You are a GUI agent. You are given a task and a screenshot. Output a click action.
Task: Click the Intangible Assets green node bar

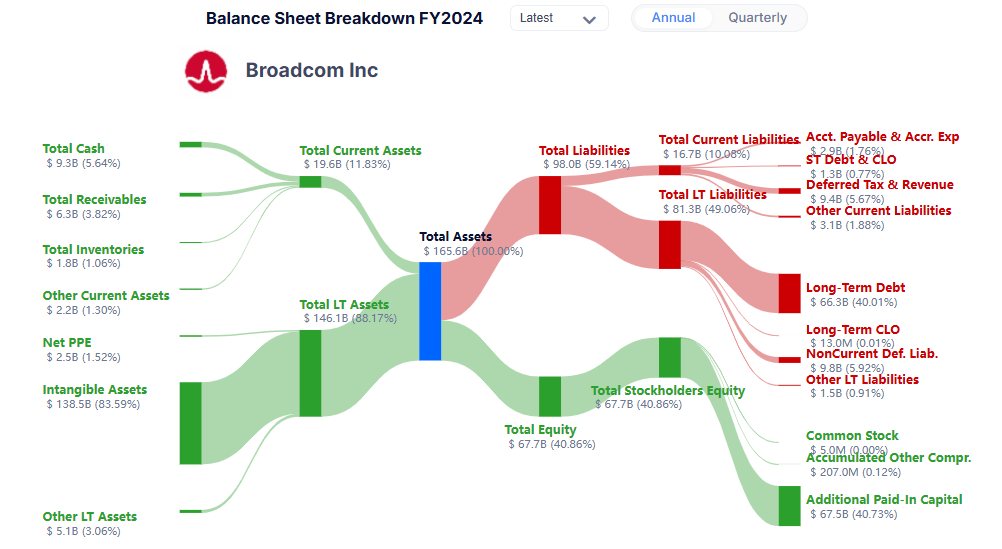point(190,423)
